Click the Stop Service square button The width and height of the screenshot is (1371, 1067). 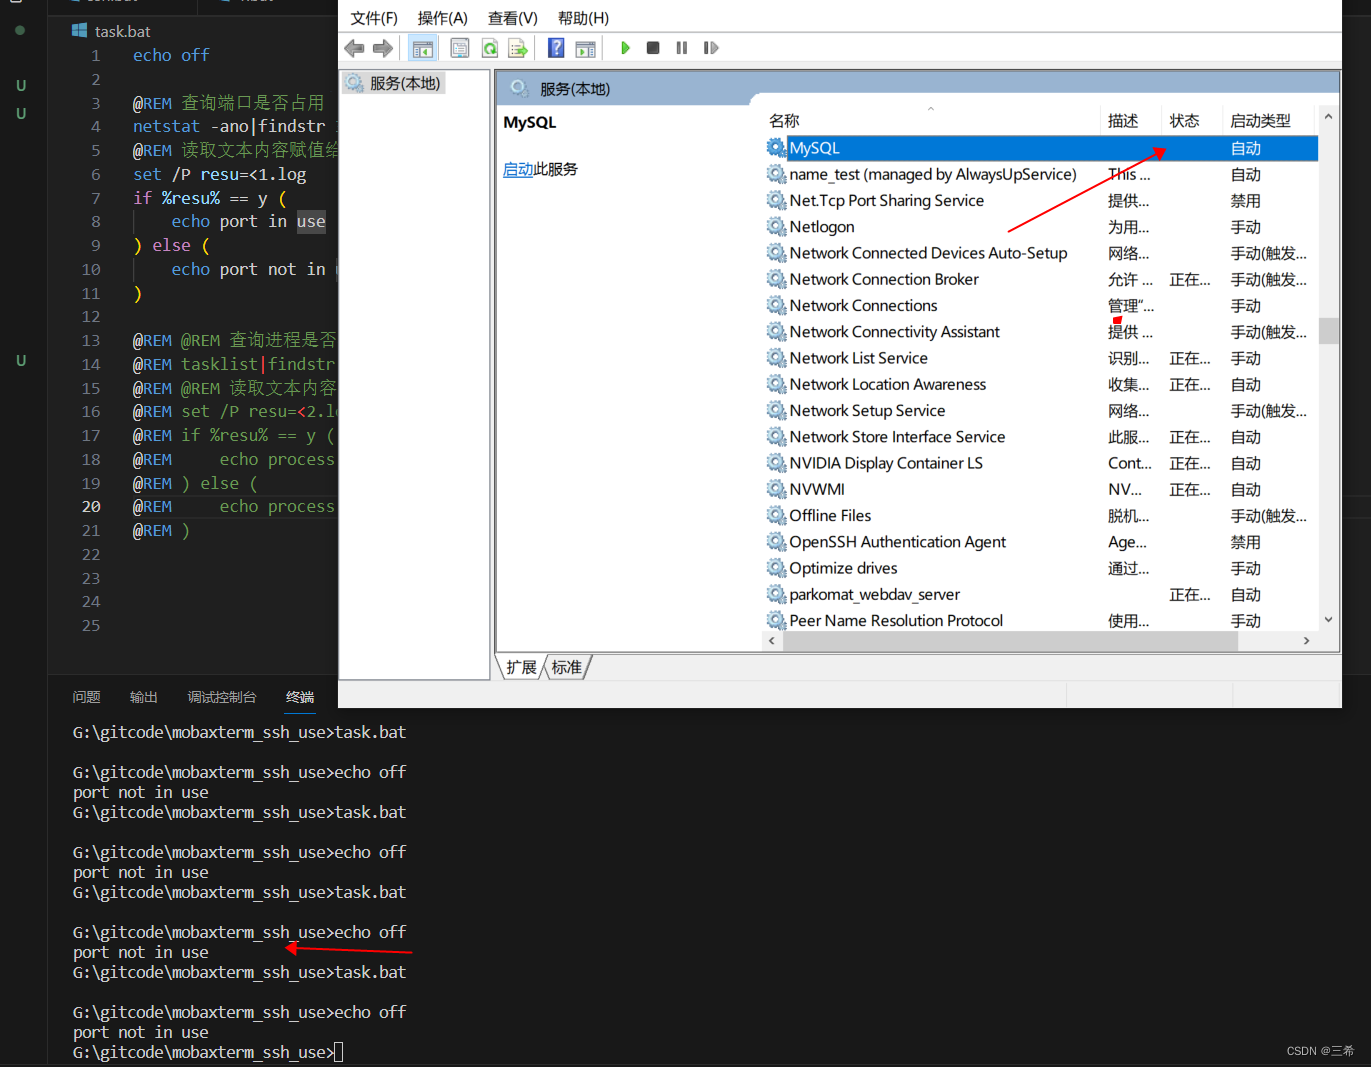pos(653,48)
